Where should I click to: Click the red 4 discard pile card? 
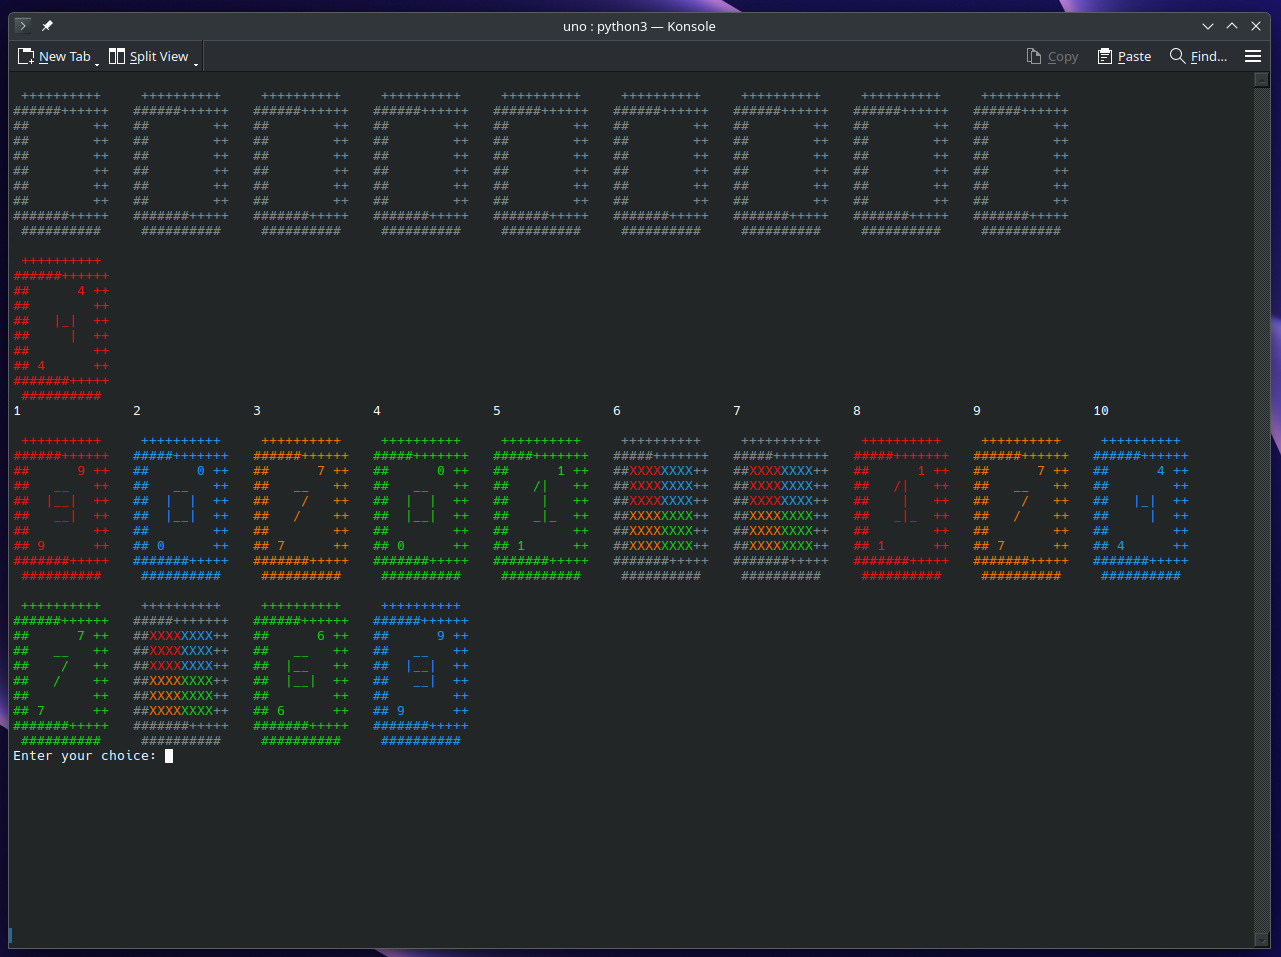click(x=61, y=328)
